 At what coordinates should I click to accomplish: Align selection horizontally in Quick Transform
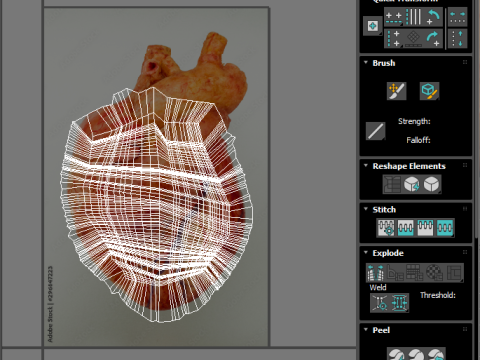point(394,17)
